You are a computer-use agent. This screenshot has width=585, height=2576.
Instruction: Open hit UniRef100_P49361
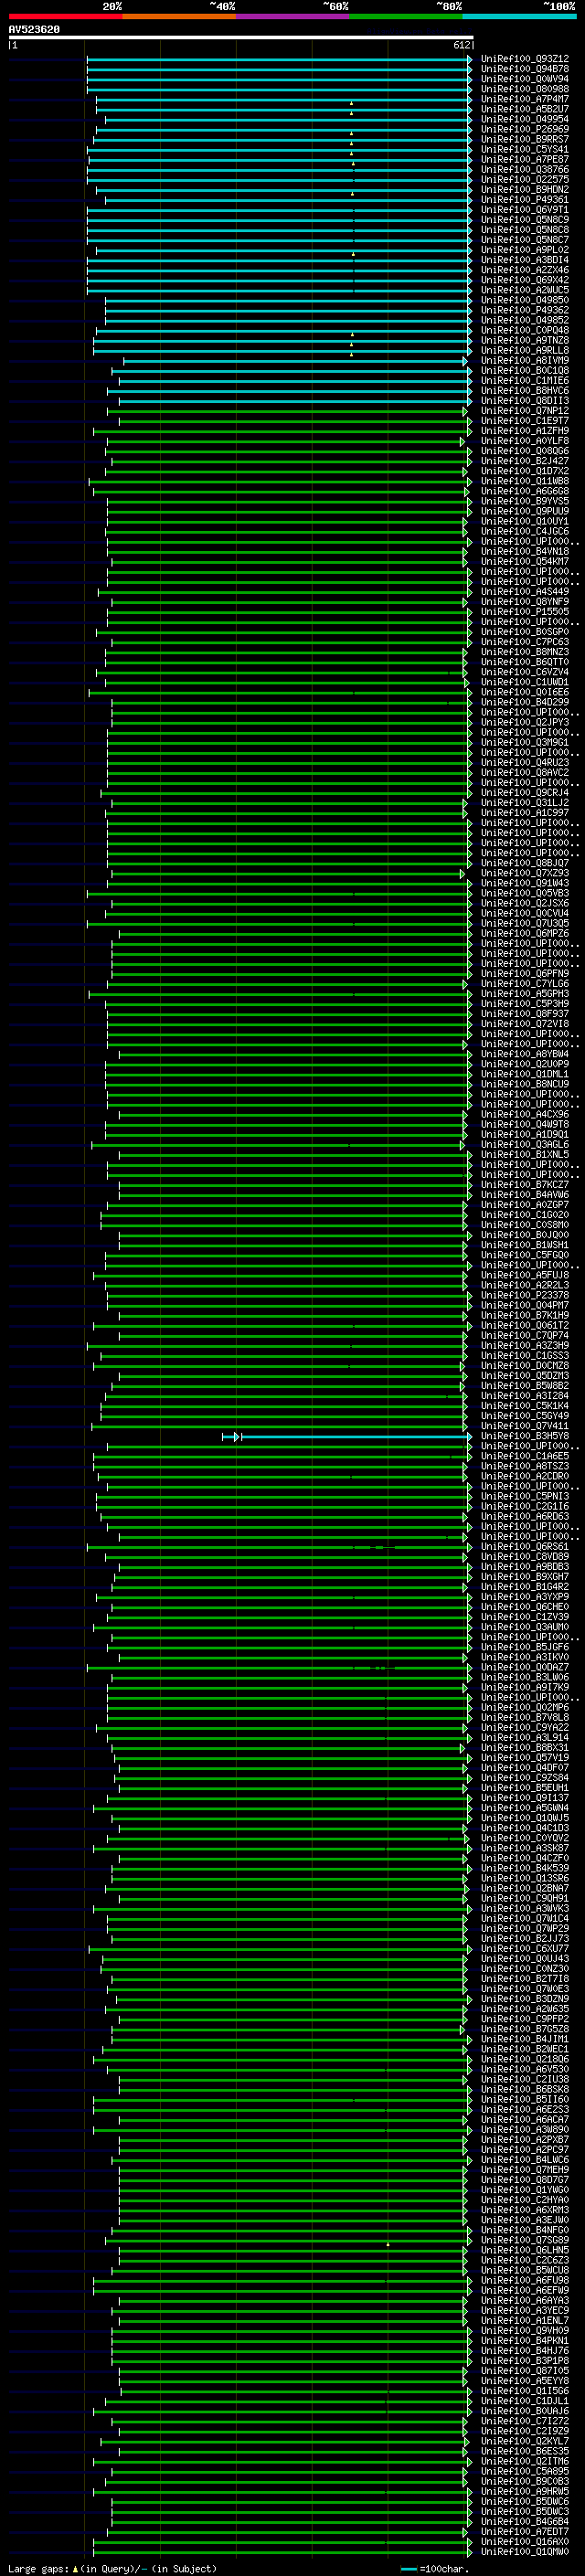(x=525, y=200)
